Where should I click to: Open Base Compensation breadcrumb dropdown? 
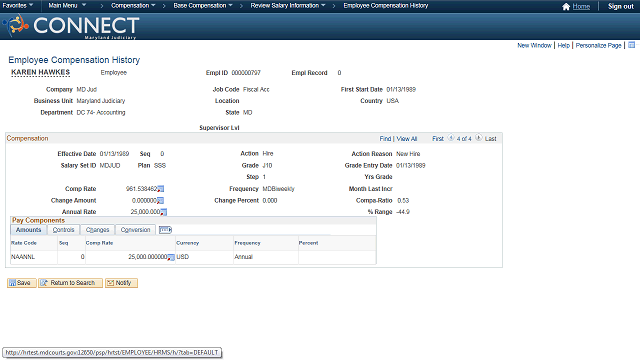click(x=203, y=6)
